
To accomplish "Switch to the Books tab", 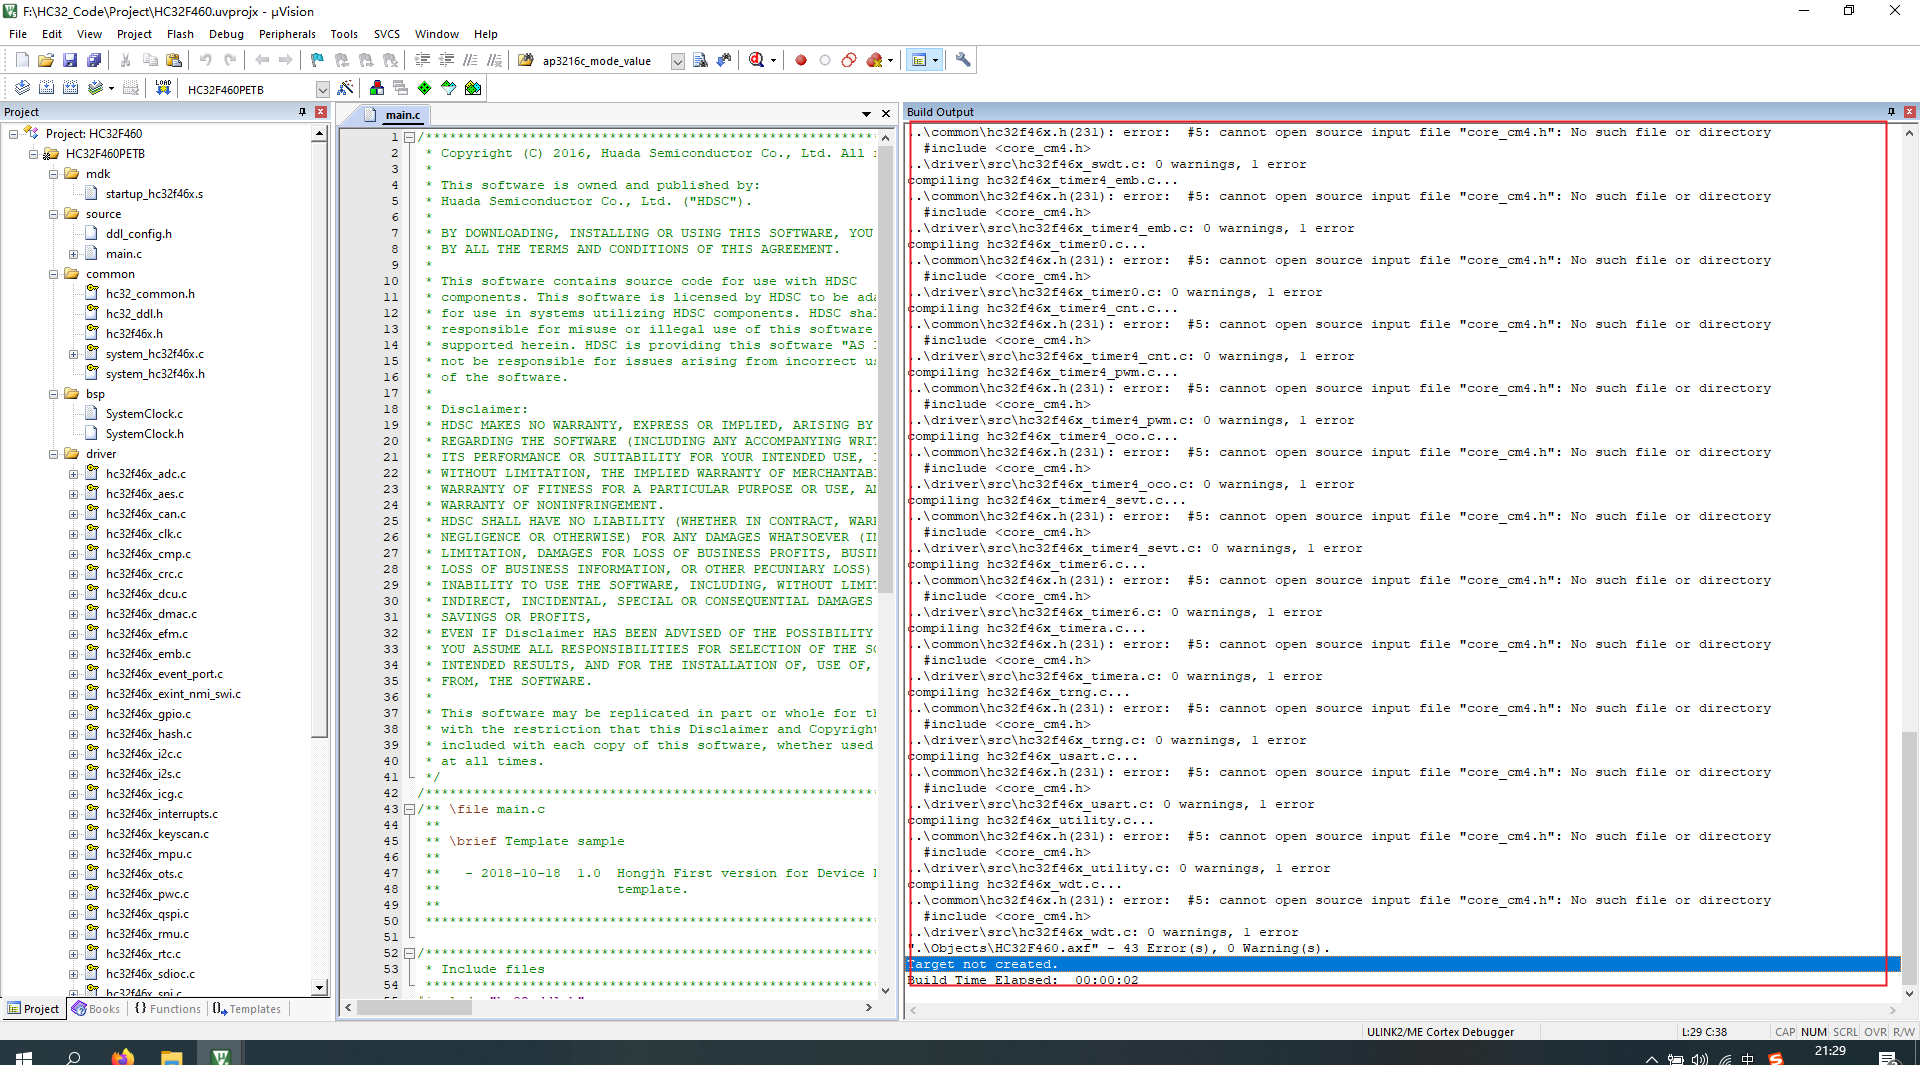I will (x=96, y=1009).
